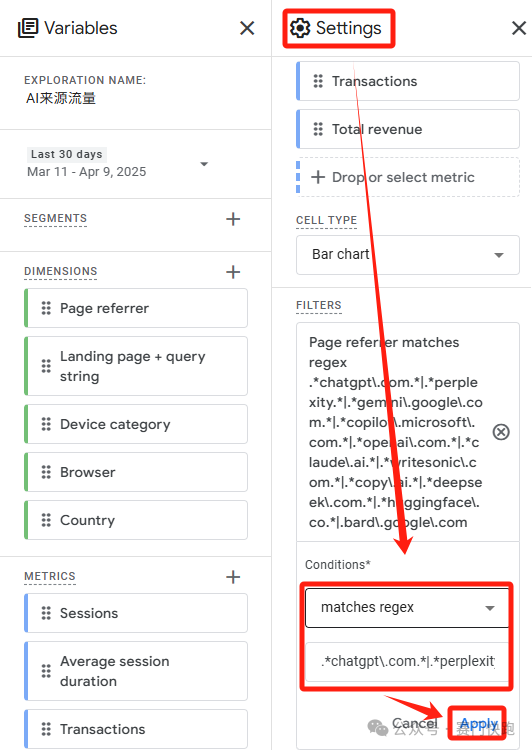Click the regex expression input field

click(407, 662)
